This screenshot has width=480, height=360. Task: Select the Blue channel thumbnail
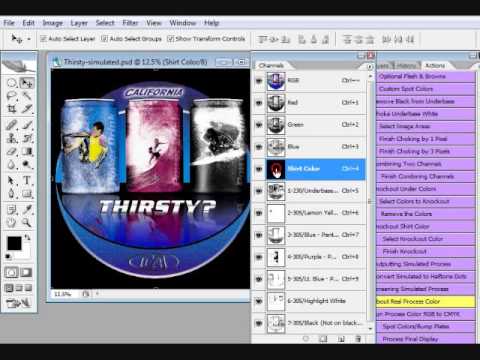point(276,147)
